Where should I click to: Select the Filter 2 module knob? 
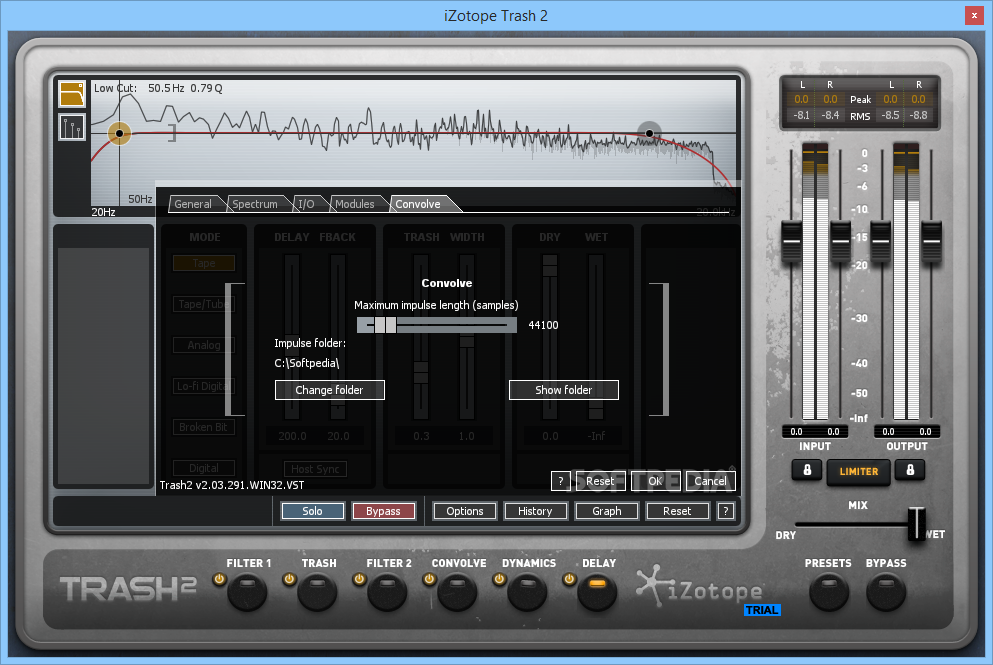pyautogui.click(x=387, y=592)
